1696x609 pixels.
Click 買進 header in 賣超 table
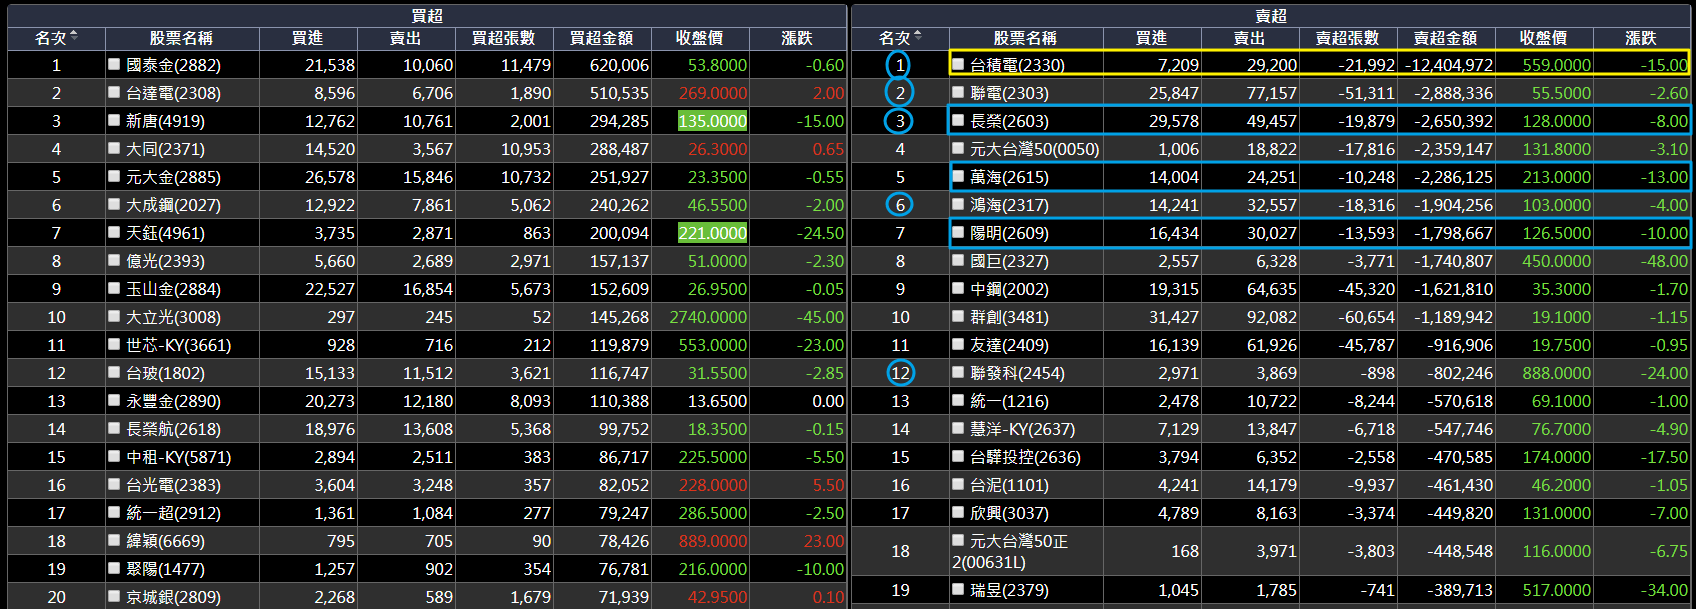(x=1151, y=38)
